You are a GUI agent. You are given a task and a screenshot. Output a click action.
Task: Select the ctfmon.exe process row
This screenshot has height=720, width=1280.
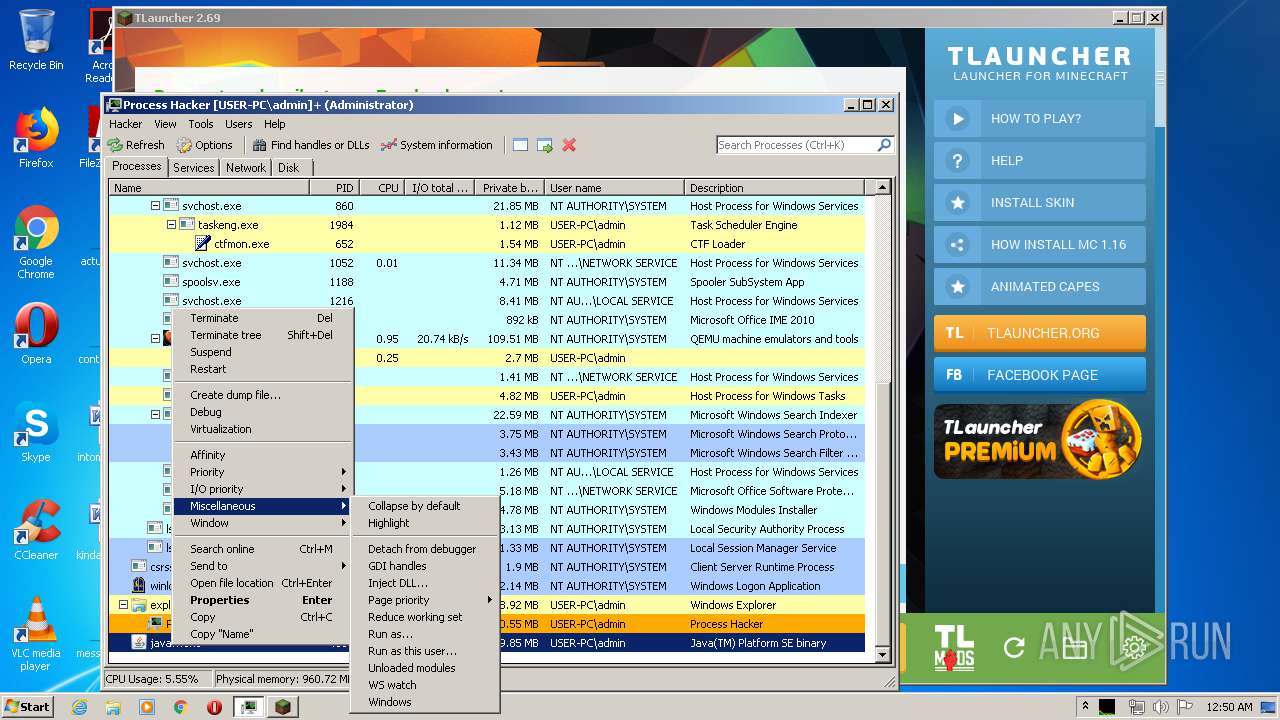(x=487, y=244)
